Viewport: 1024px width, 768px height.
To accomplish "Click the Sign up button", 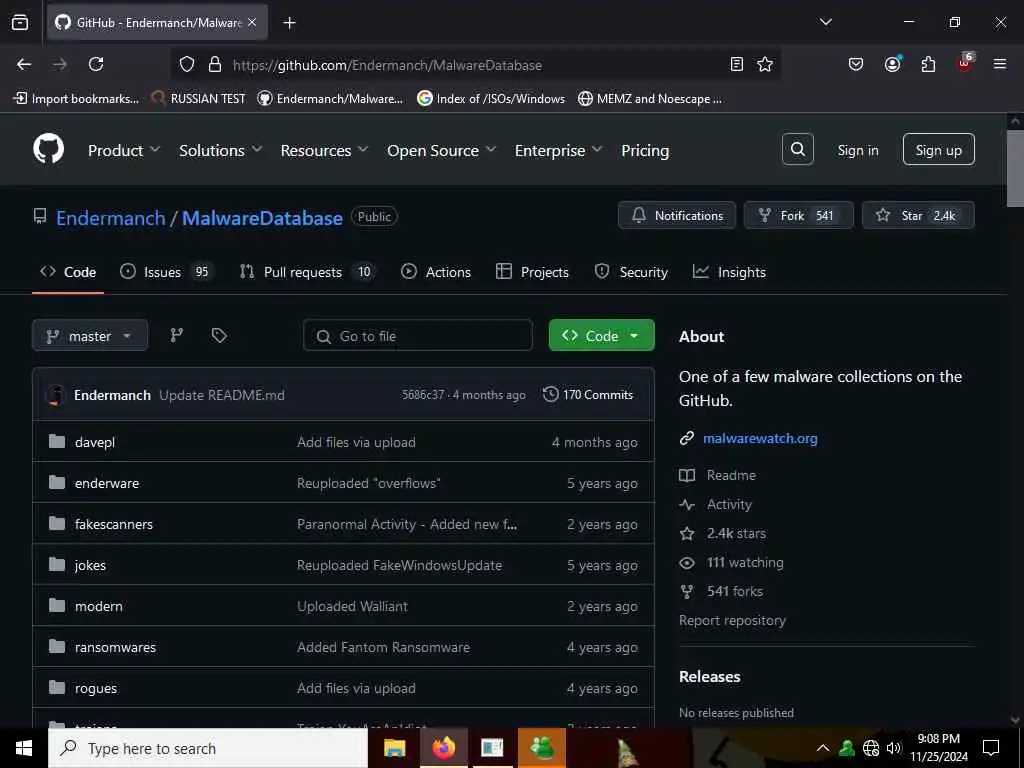I will point(938,150).
